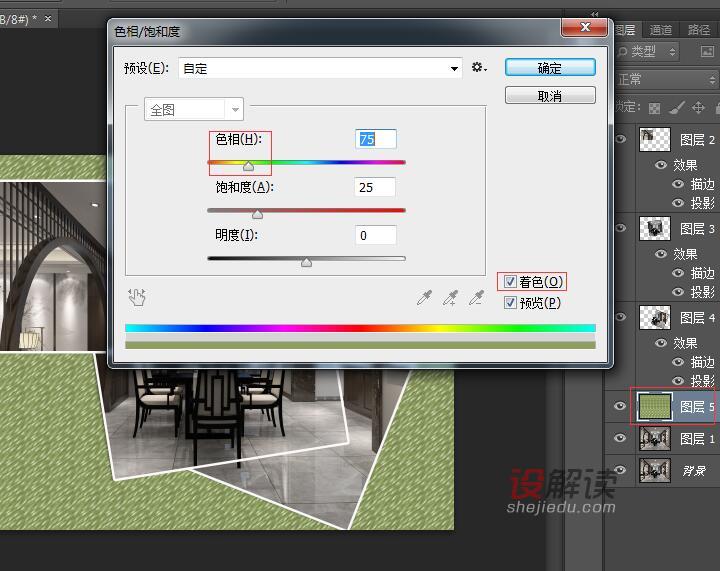Toggle the 效果 eye under 图层 4
720x571 pixels.
(x=661, y=343)
